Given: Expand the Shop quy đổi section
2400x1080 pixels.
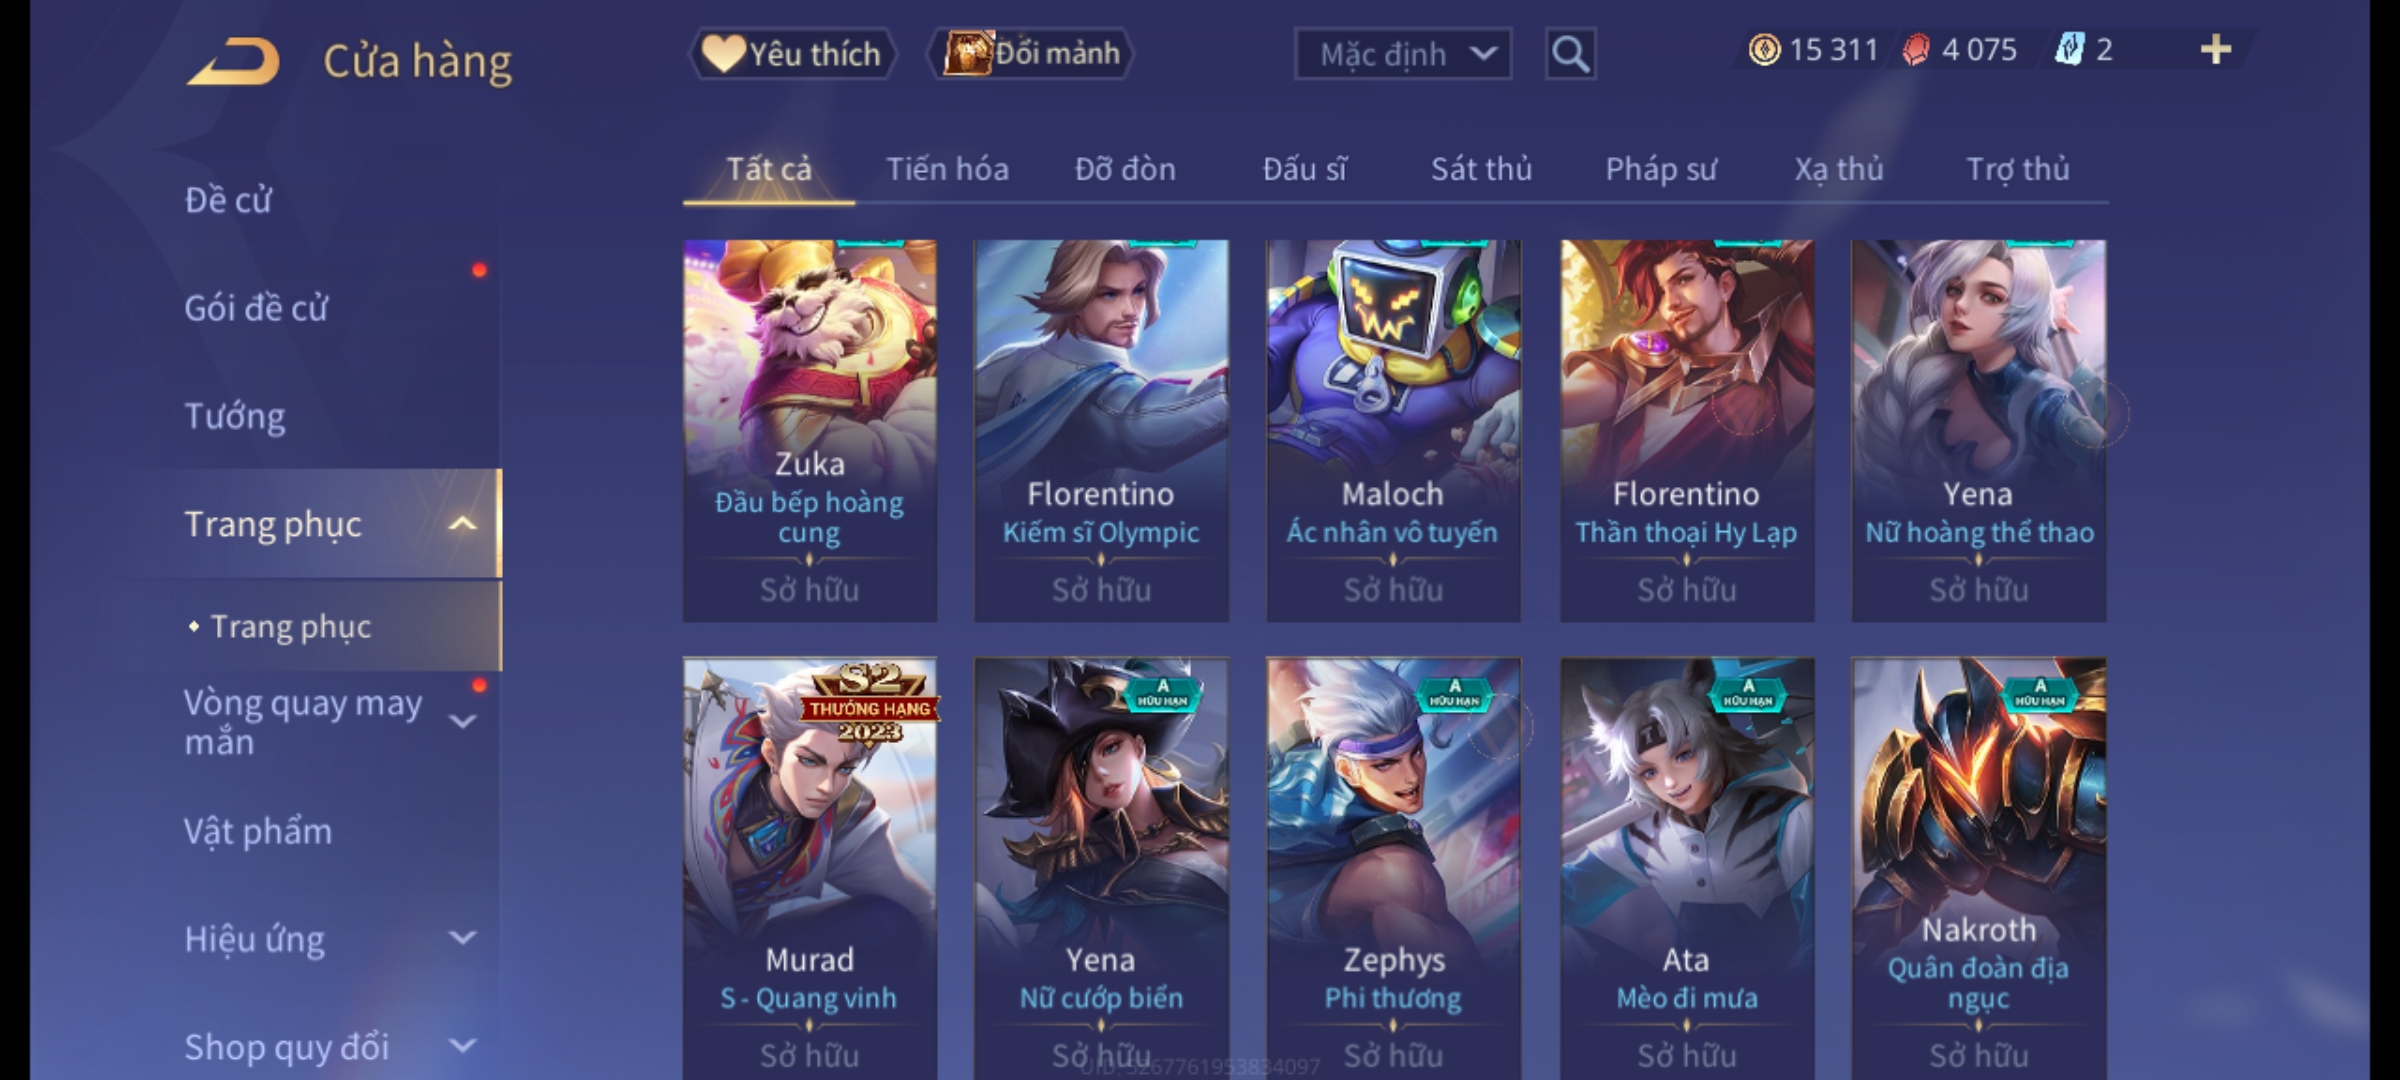Looking at the screenshot, I should 462,1046.
